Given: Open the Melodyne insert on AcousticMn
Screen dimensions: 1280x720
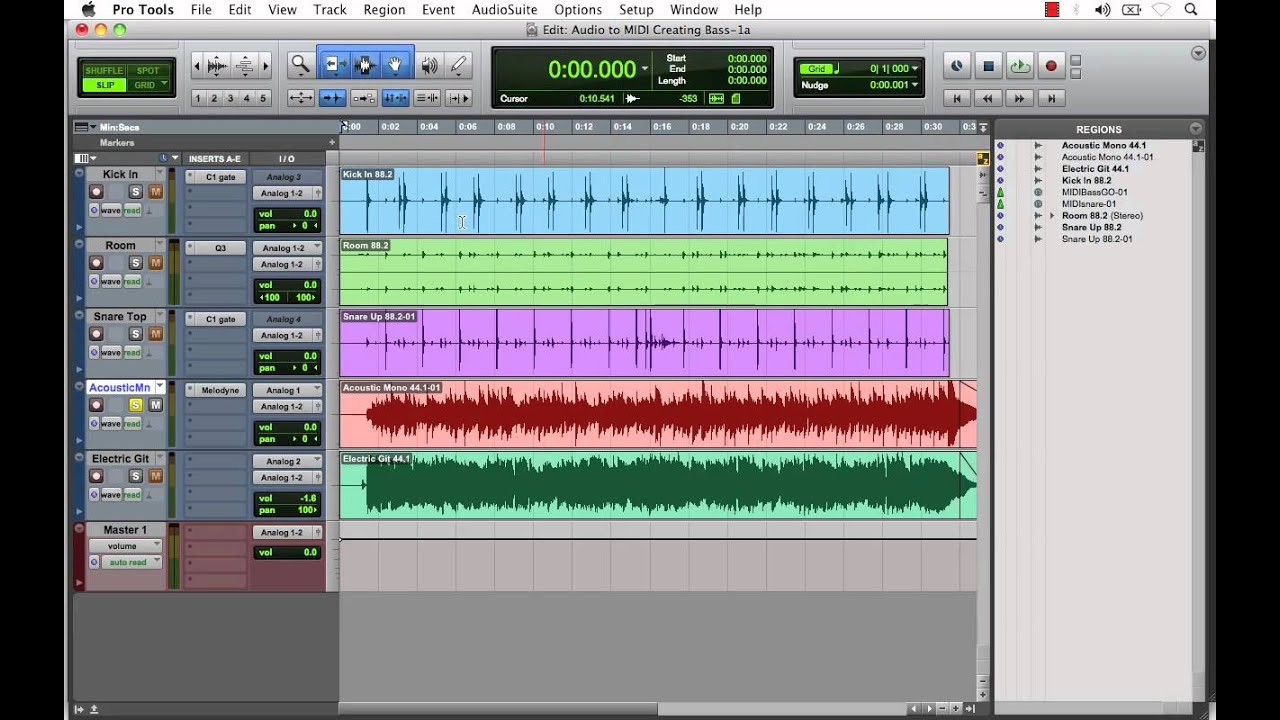Looking at the screenshot, I should click(219, 390).
